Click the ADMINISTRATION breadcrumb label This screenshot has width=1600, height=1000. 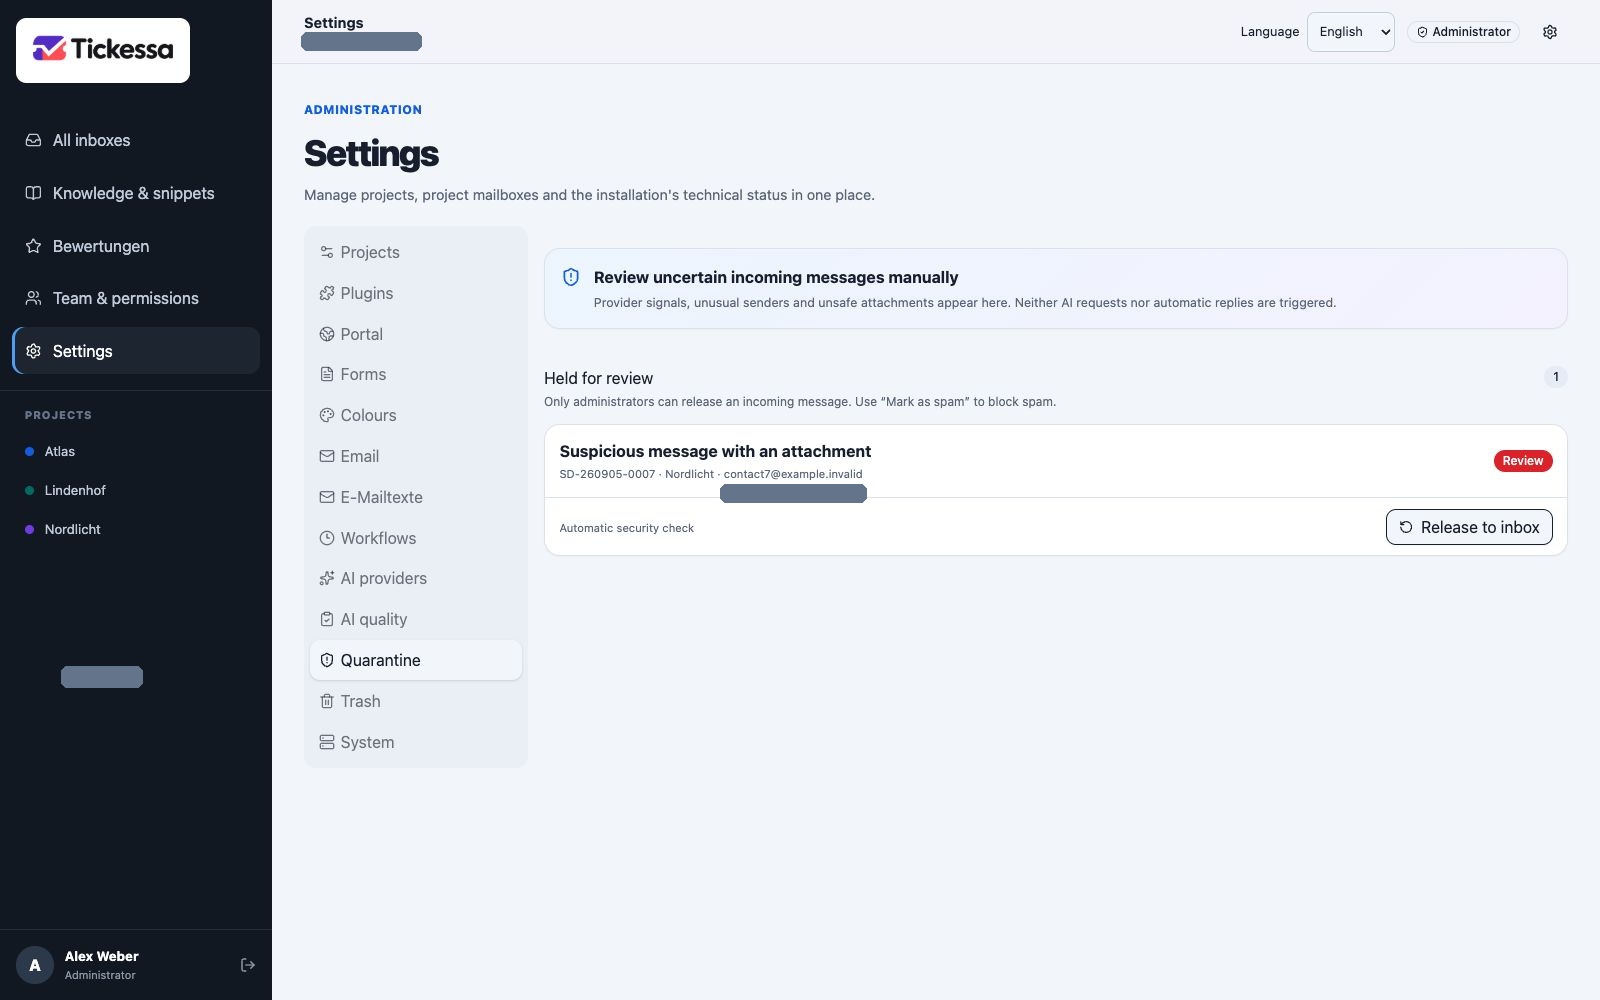coord(363,110)
